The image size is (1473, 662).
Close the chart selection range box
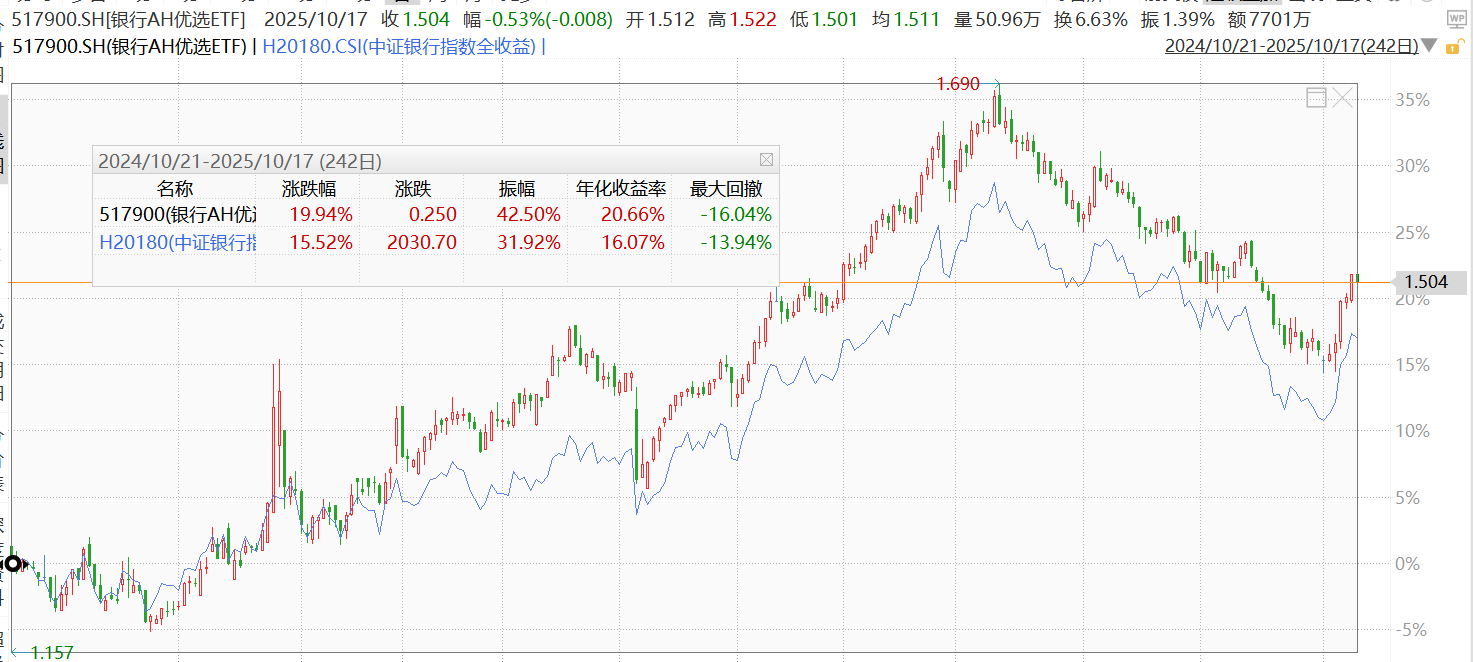click(x=1343, y=97)
